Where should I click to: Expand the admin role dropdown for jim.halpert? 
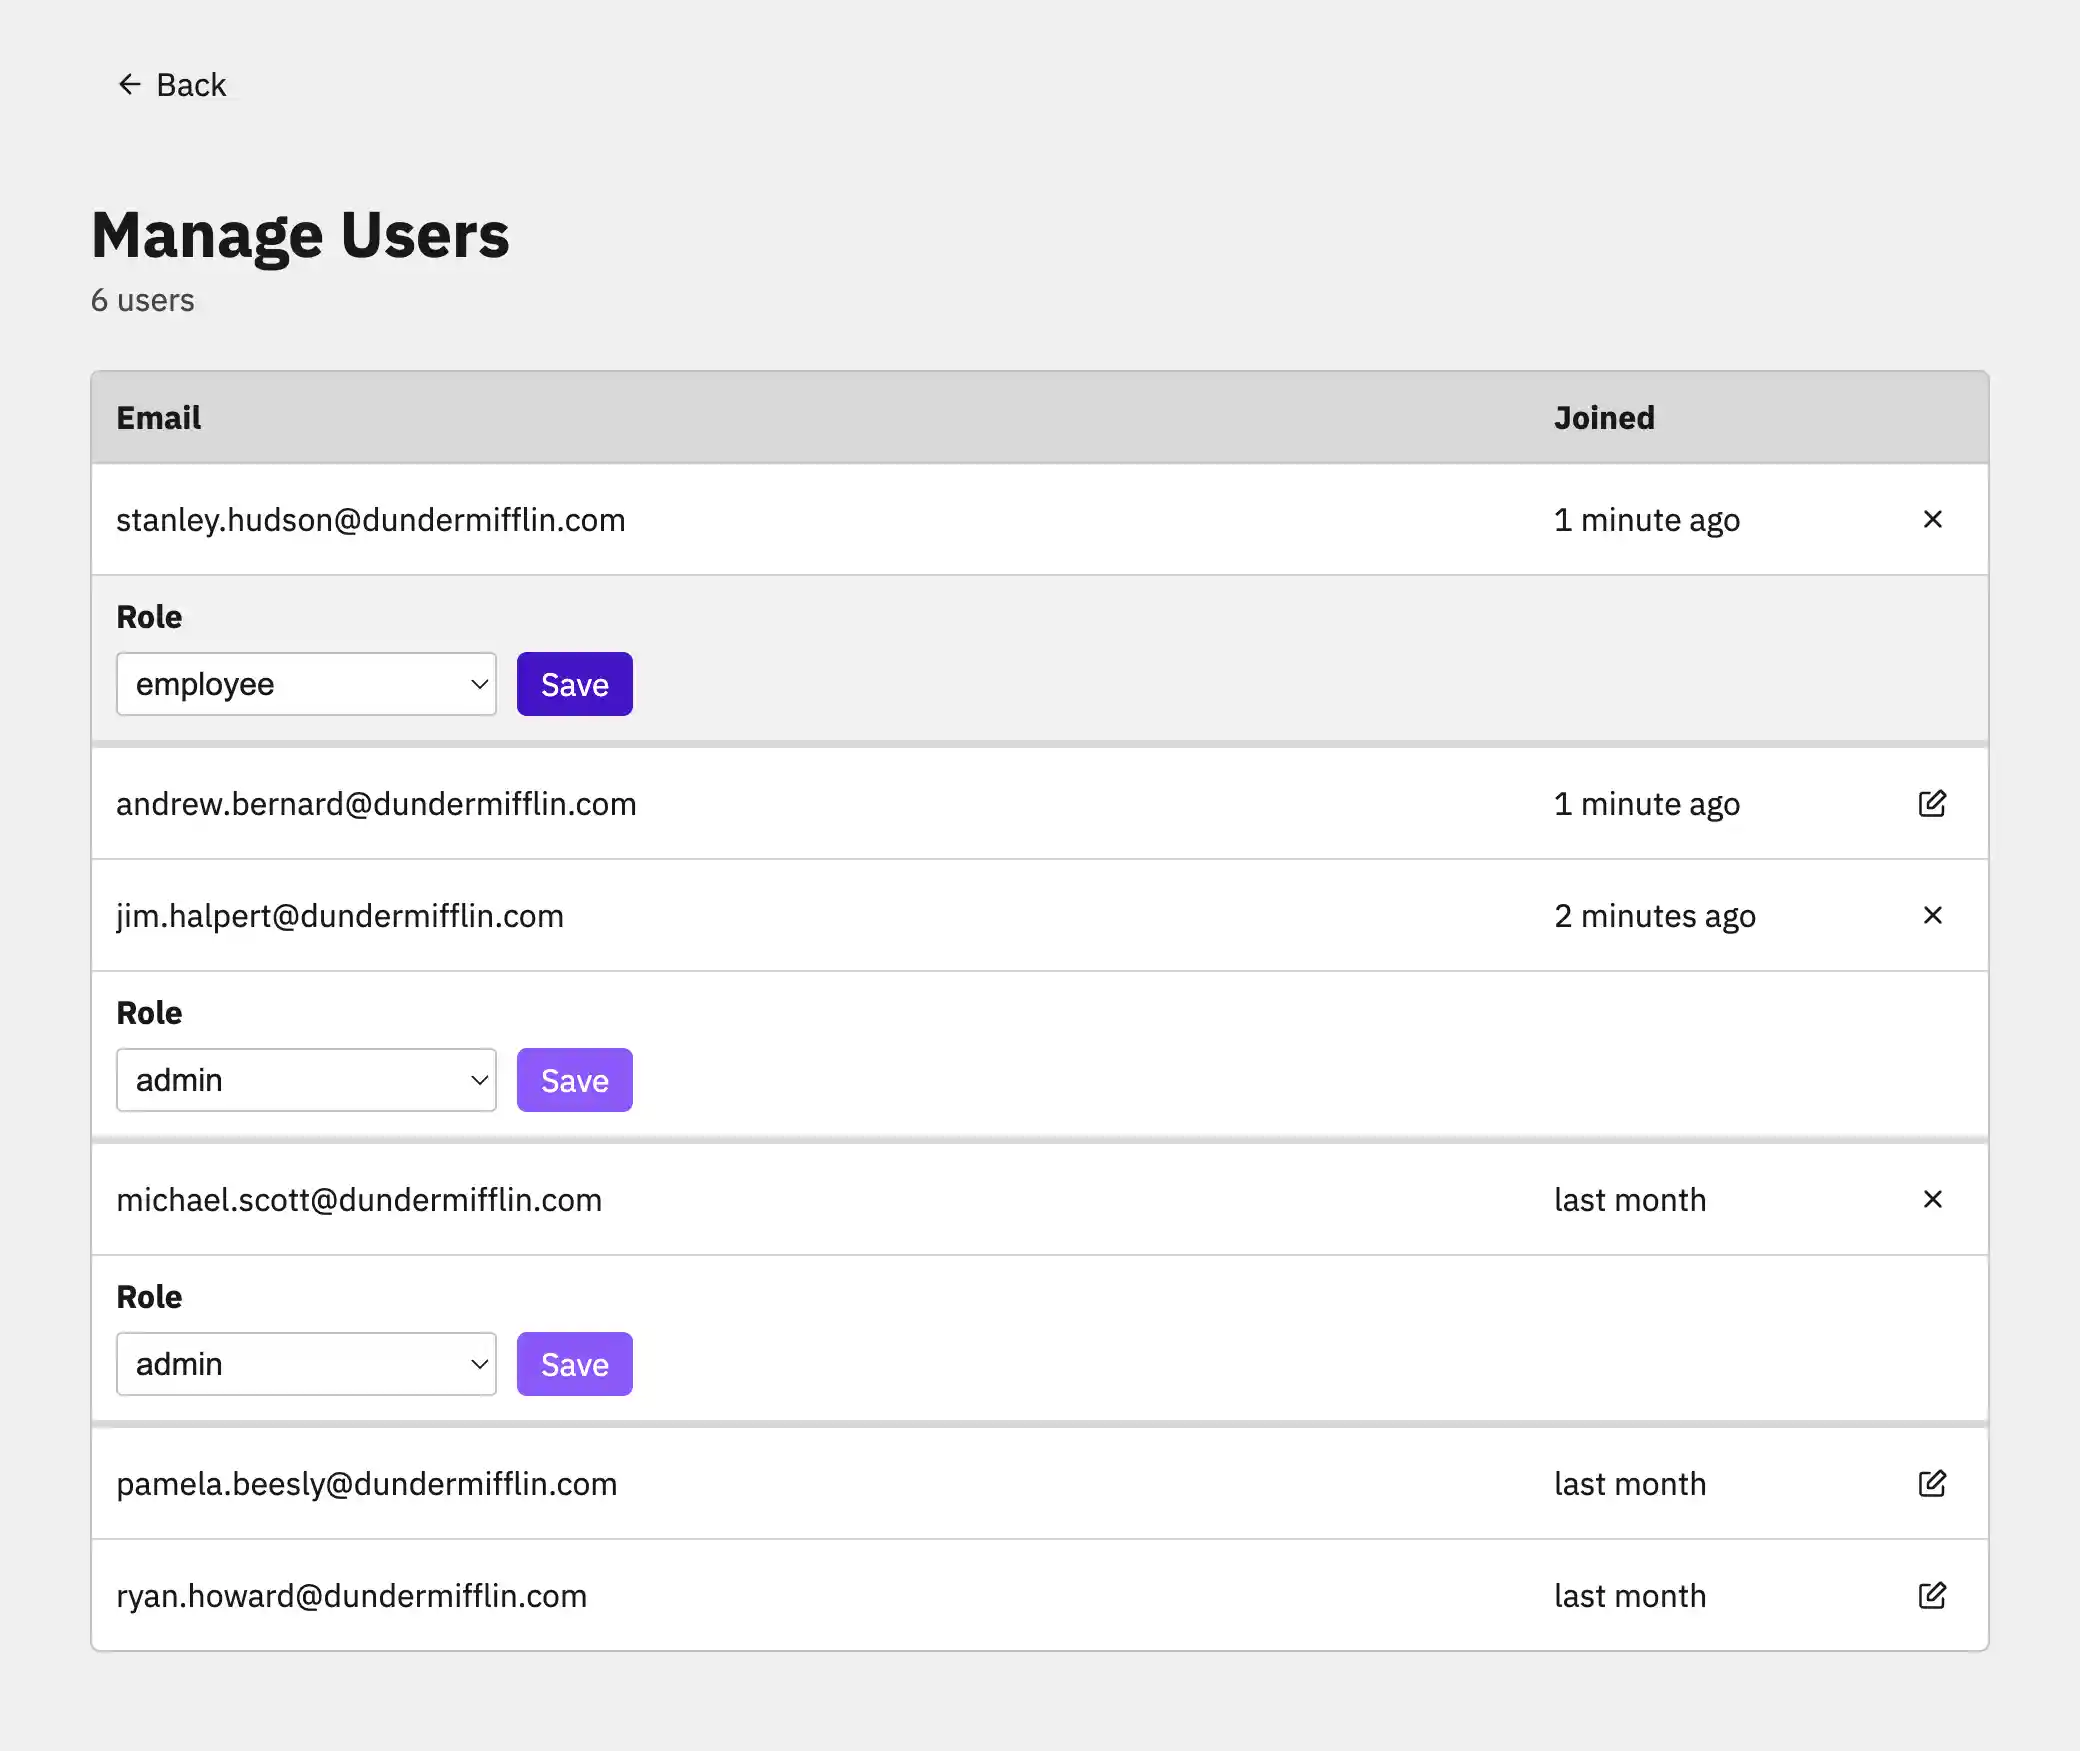306,1080
